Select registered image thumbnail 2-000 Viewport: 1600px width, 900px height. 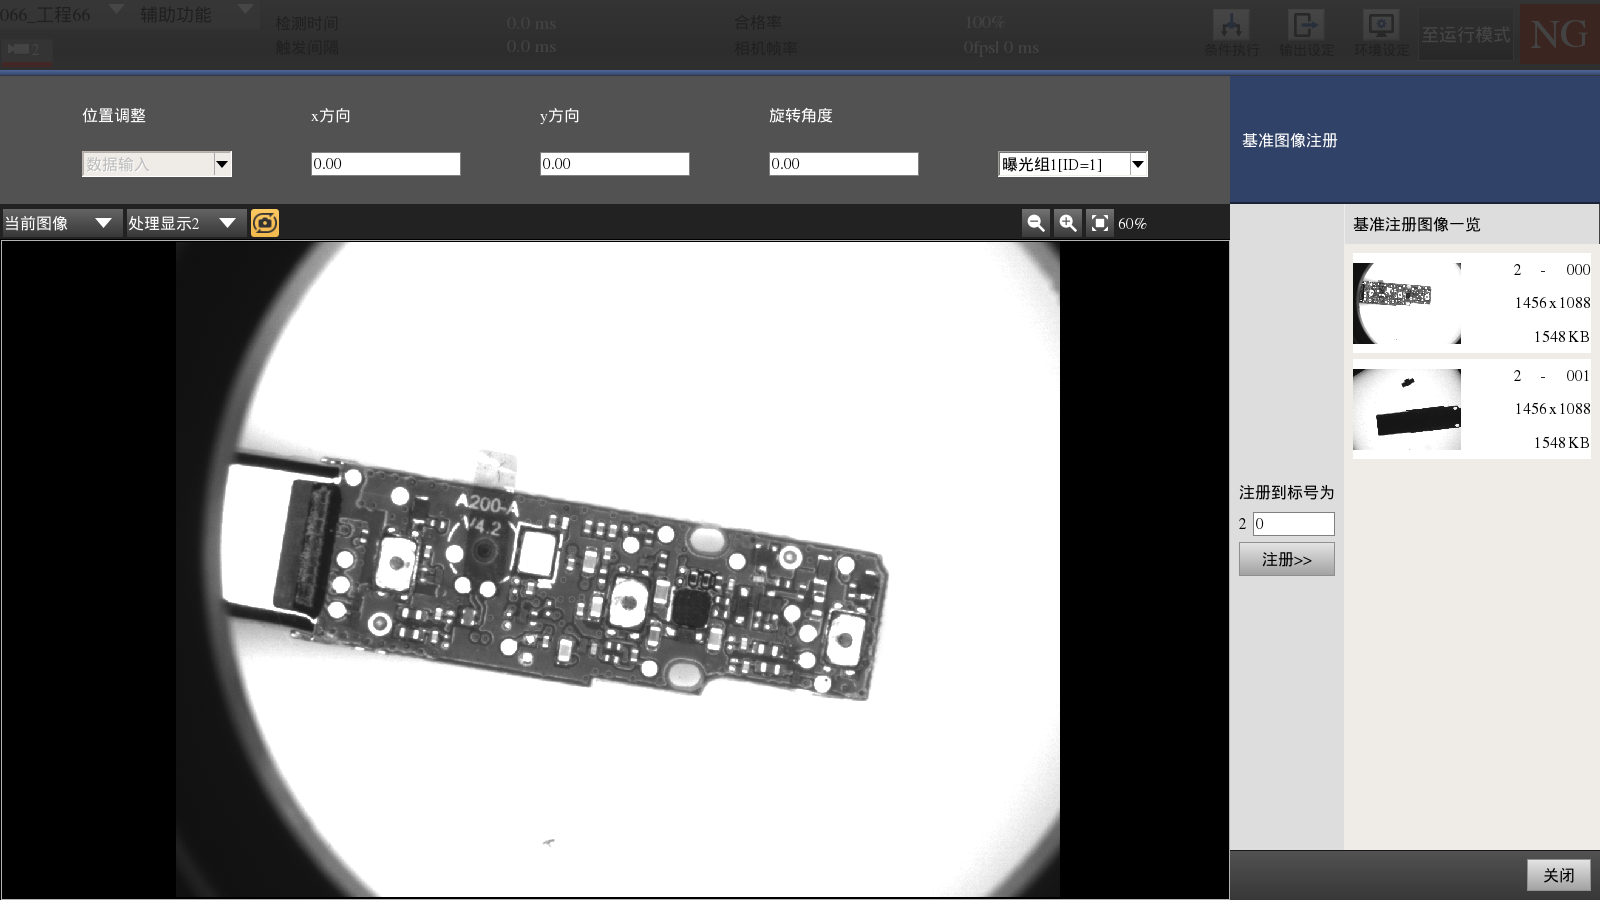[x=1407, y=303]
